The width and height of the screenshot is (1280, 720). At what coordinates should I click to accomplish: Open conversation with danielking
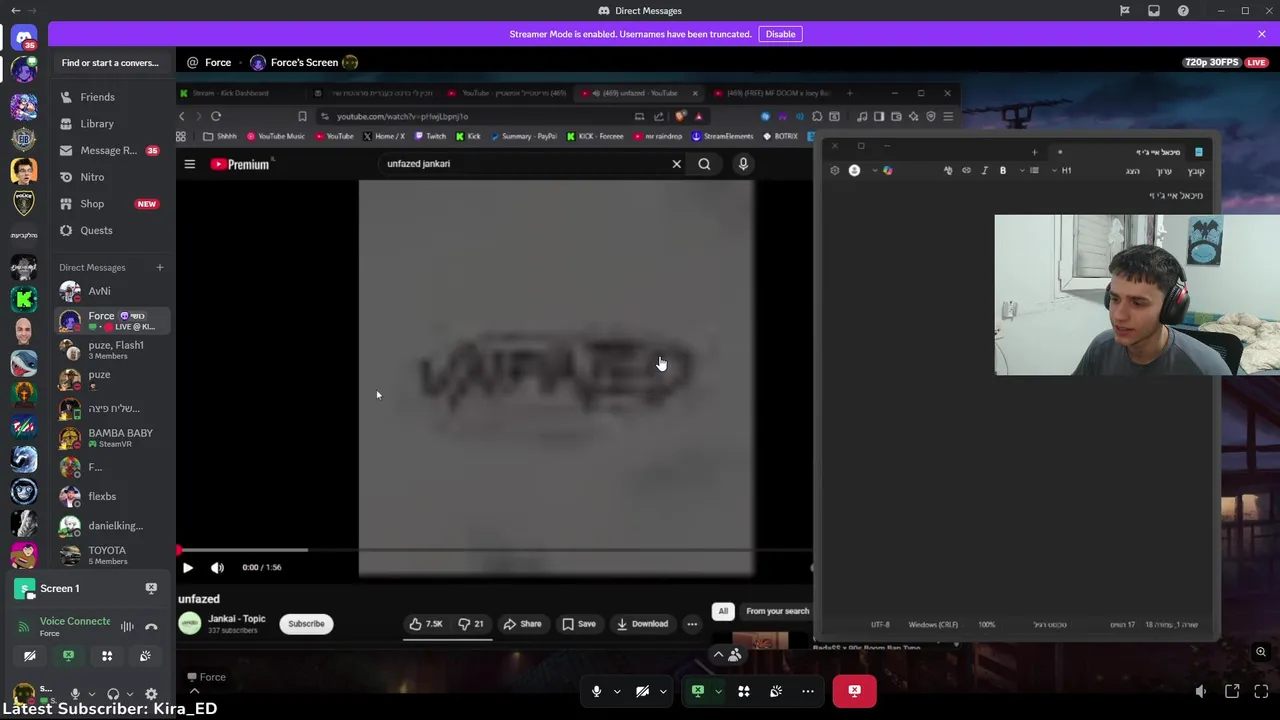click(110, 526)
